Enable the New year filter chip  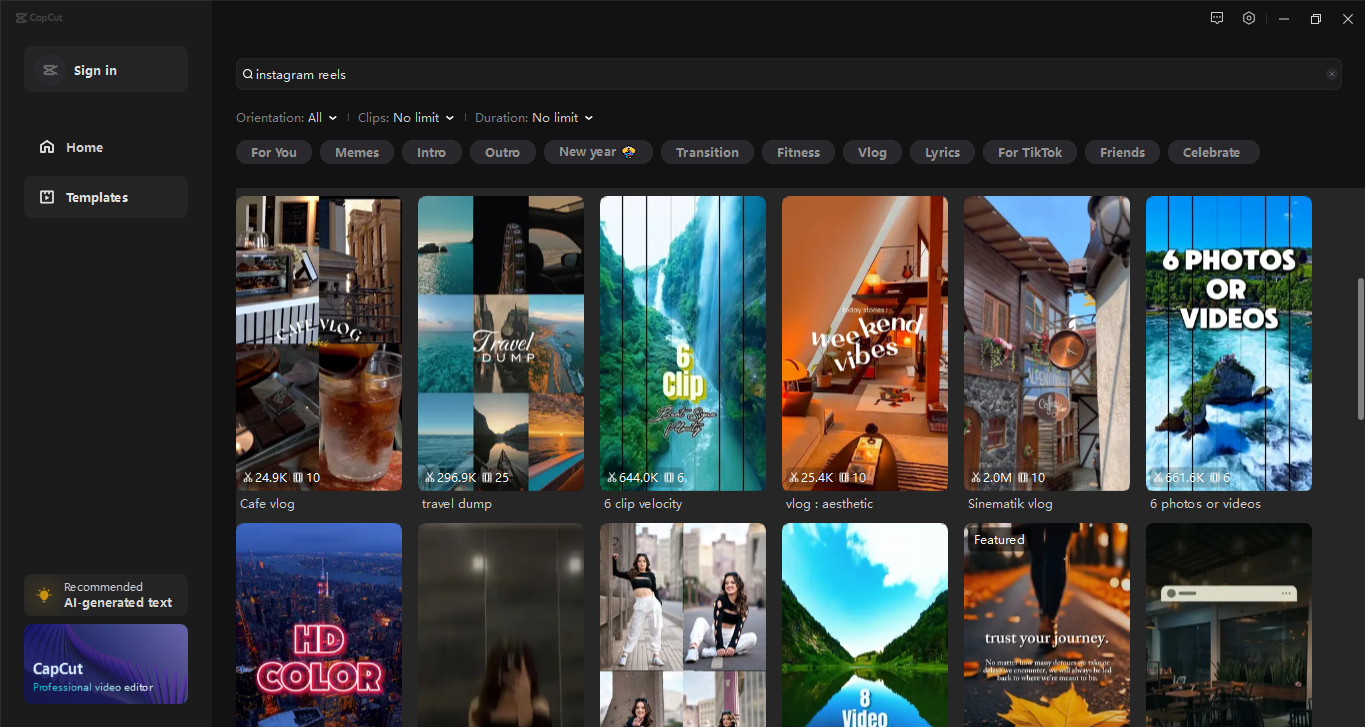click(x=598, y=152)
